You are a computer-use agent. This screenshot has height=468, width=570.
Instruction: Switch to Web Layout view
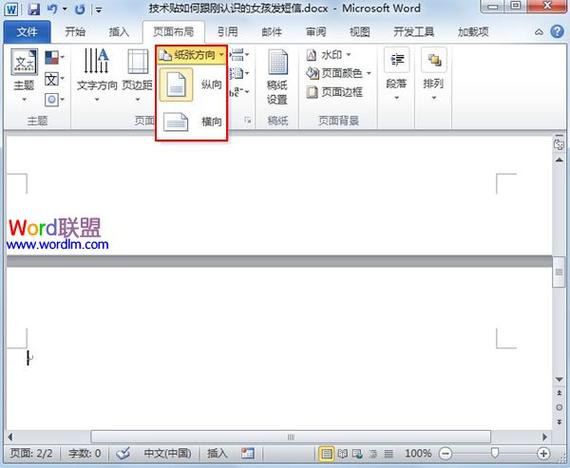tap(358, 453)
